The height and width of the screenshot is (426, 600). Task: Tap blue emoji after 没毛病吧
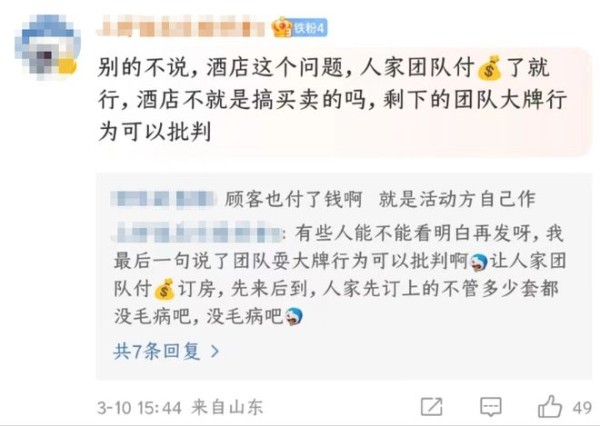(x=293, y=317)
